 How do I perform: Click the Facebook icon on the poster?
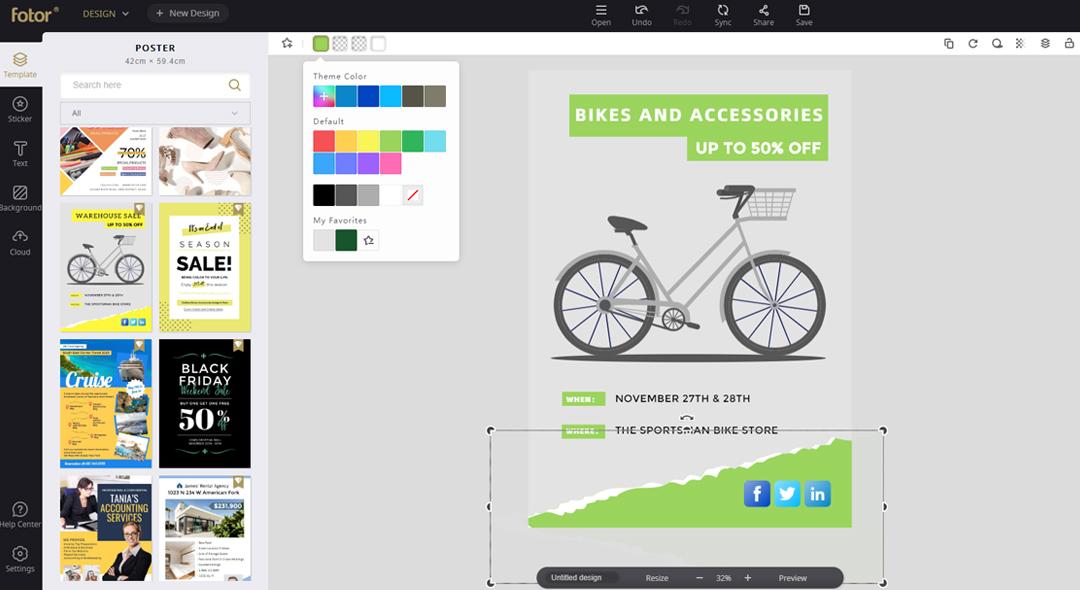click(757, 494)
